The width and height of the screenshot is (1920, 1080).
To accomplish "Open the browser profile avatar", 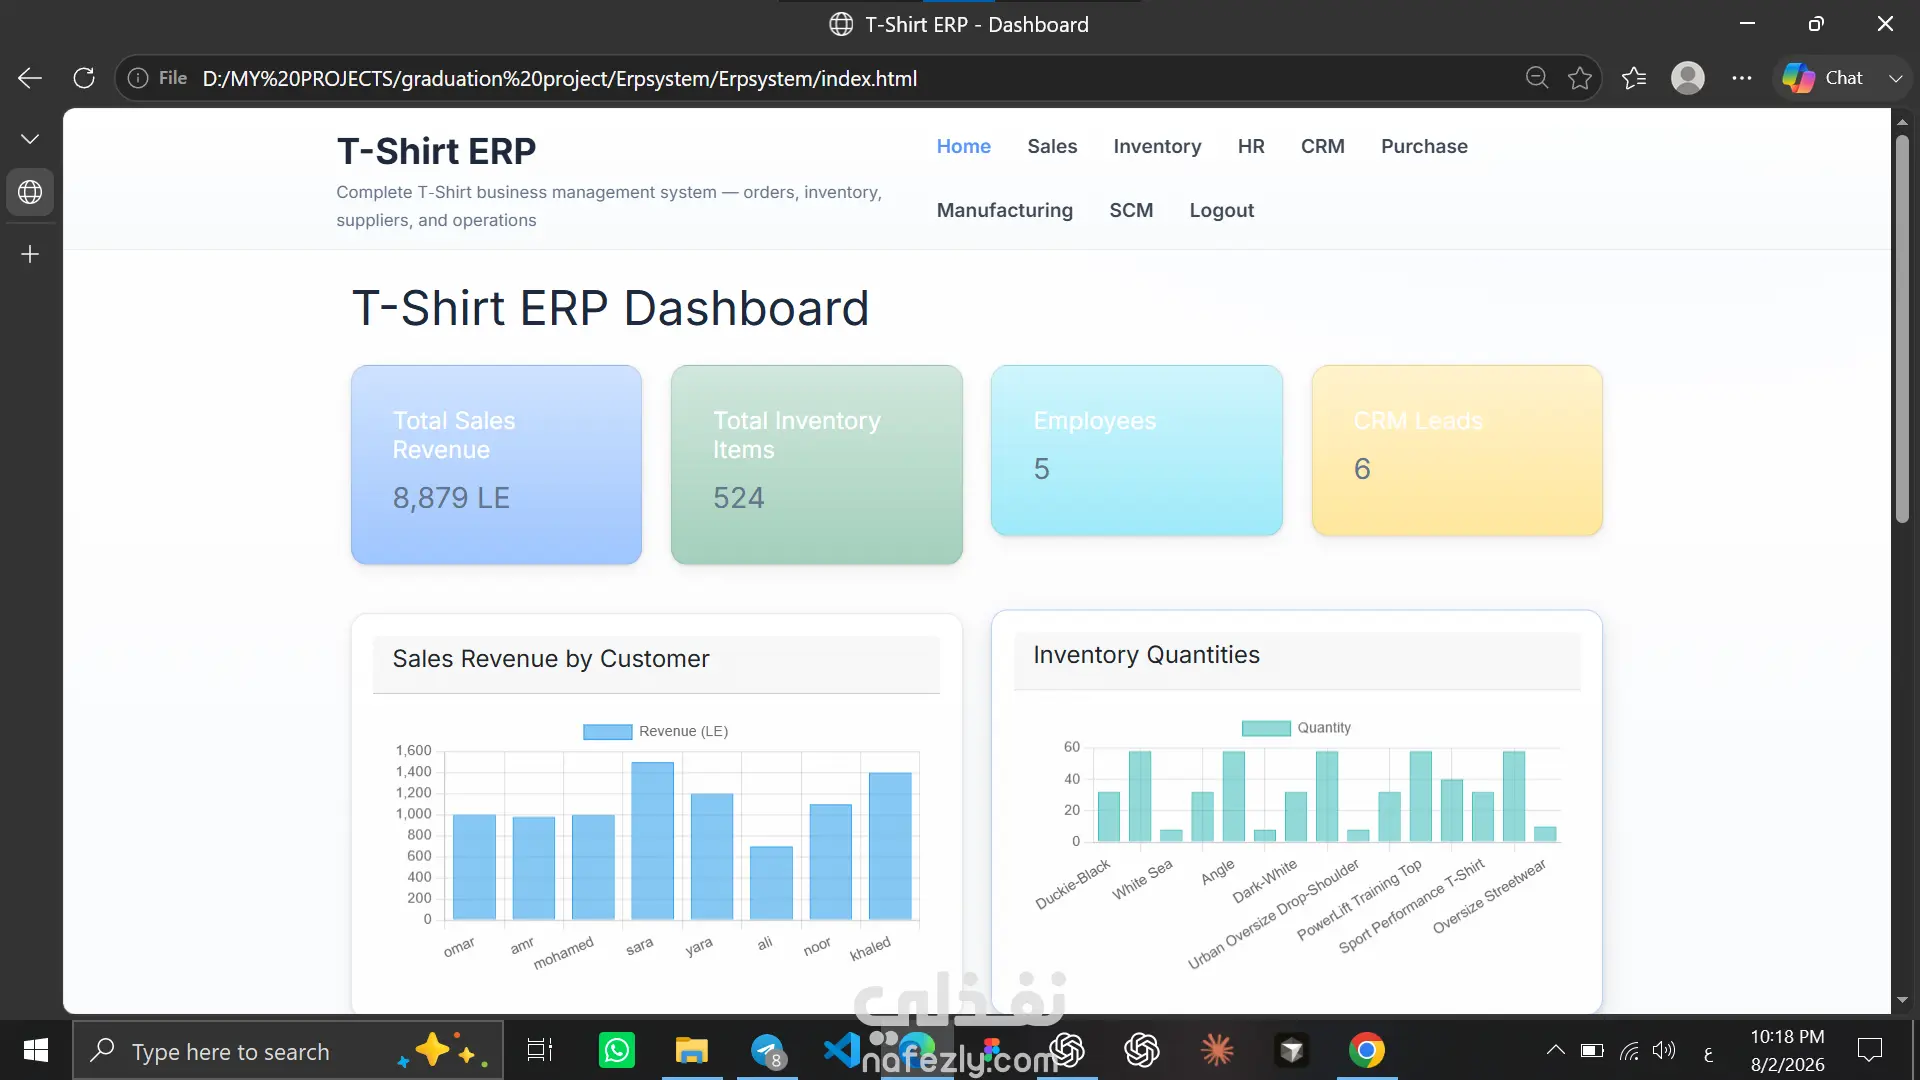I will click(1688, 78).
